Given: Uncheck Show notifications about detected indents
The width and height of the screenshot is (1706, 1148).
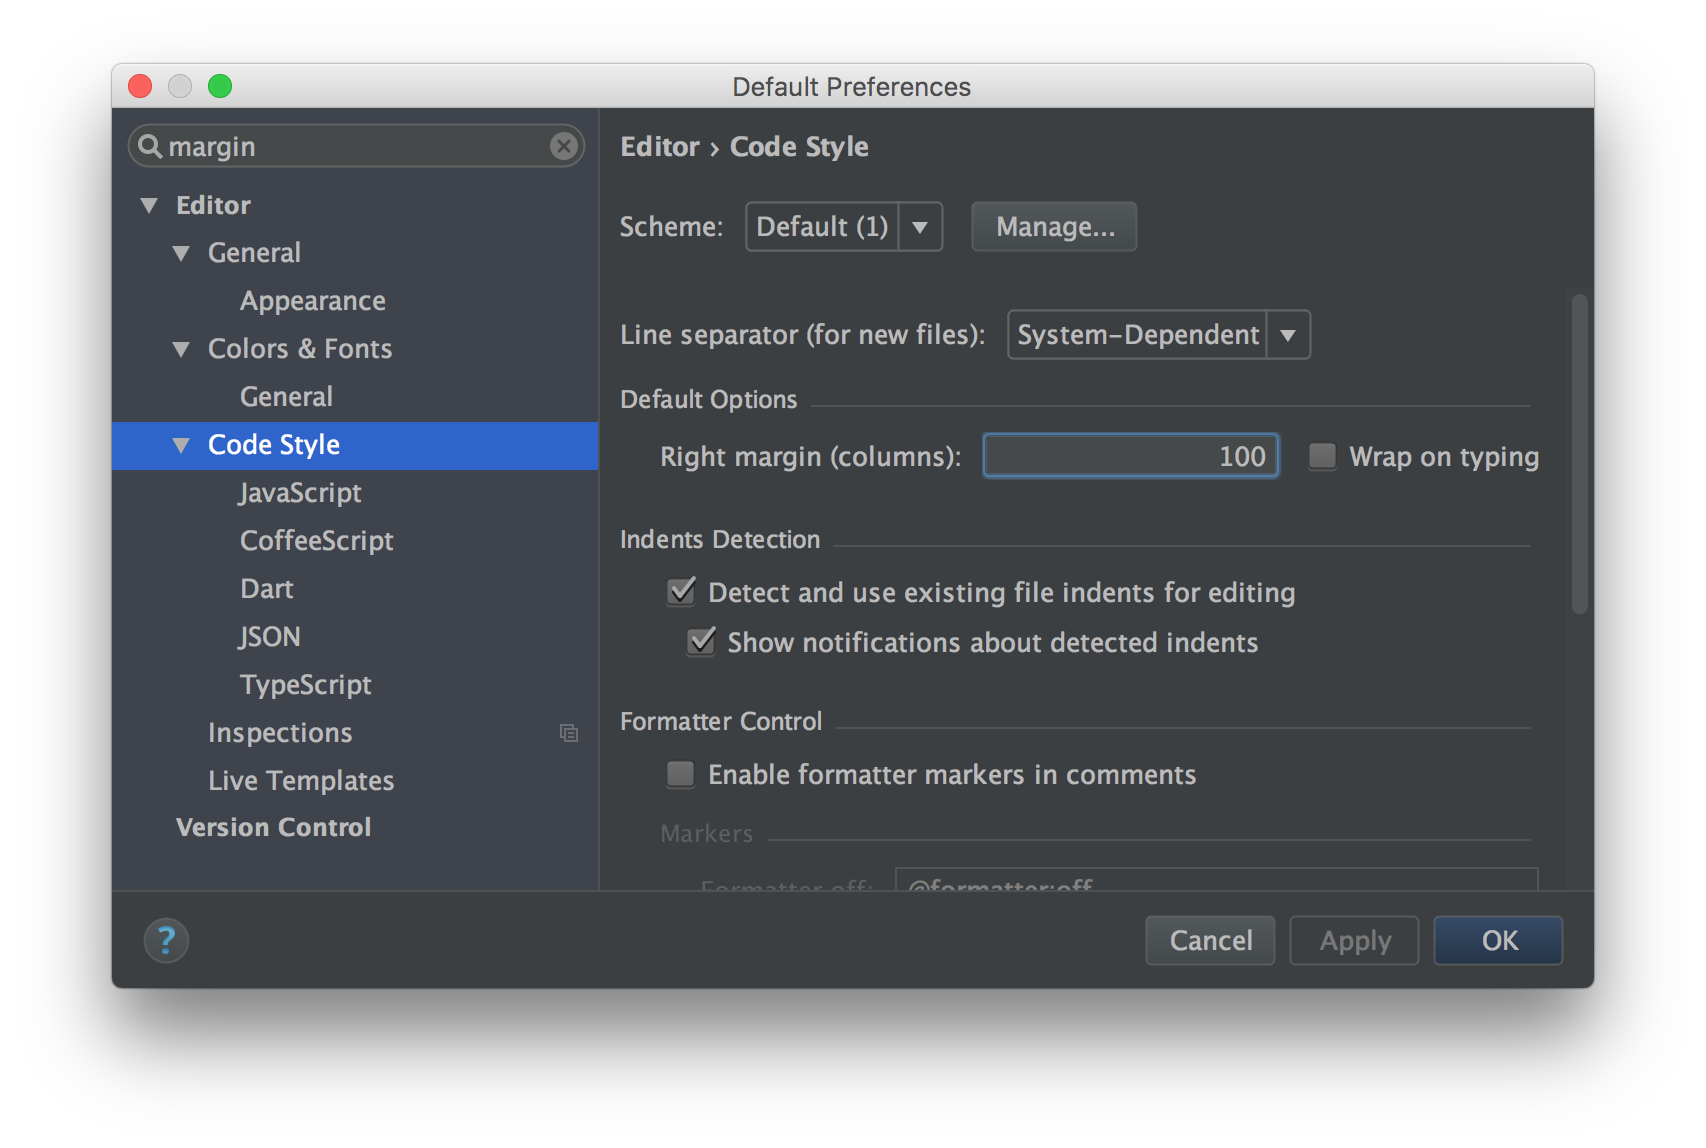Looking at the screenshot, I should (701, 642).
